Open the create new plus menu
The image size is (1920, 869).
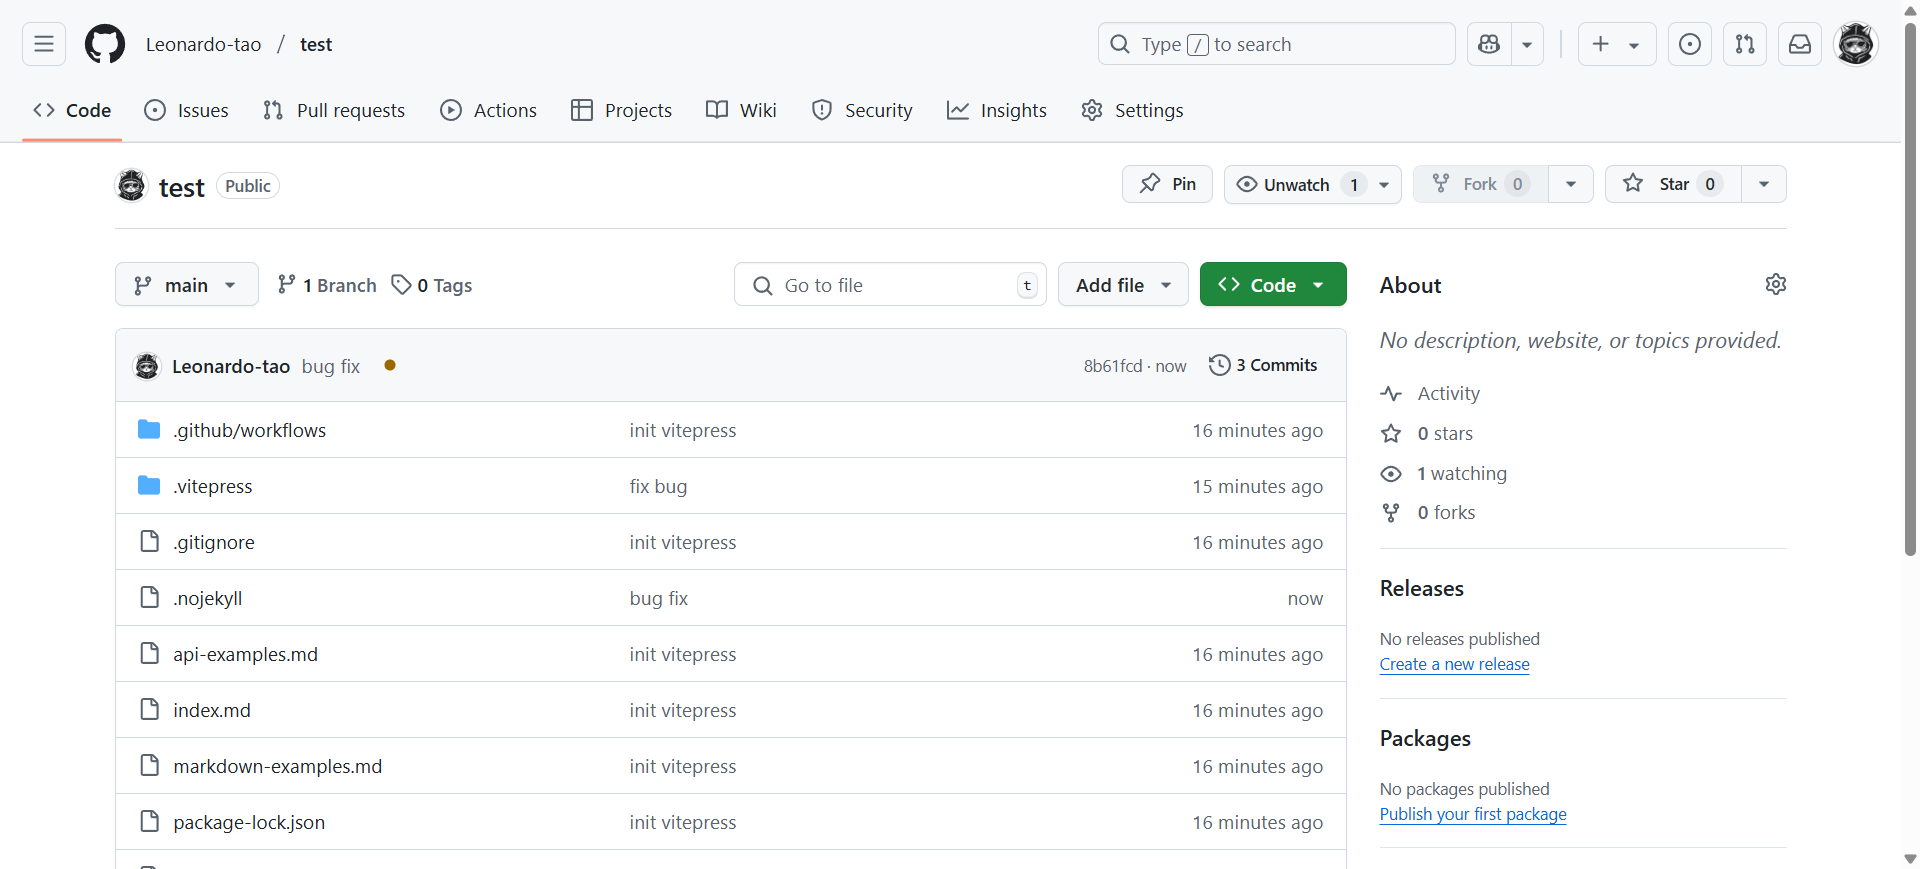1617,44
